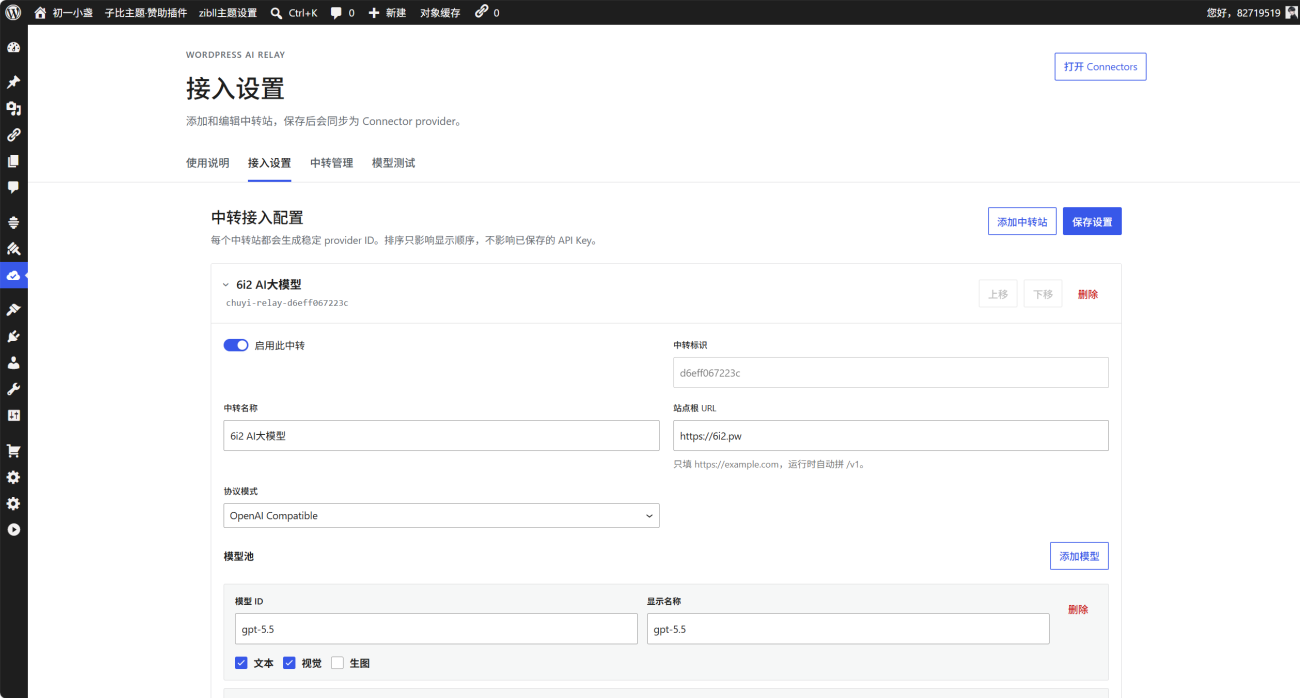Open Plugins plug icon in sidebar
The width and height of the screenshot is (1300, 698).
14,336
